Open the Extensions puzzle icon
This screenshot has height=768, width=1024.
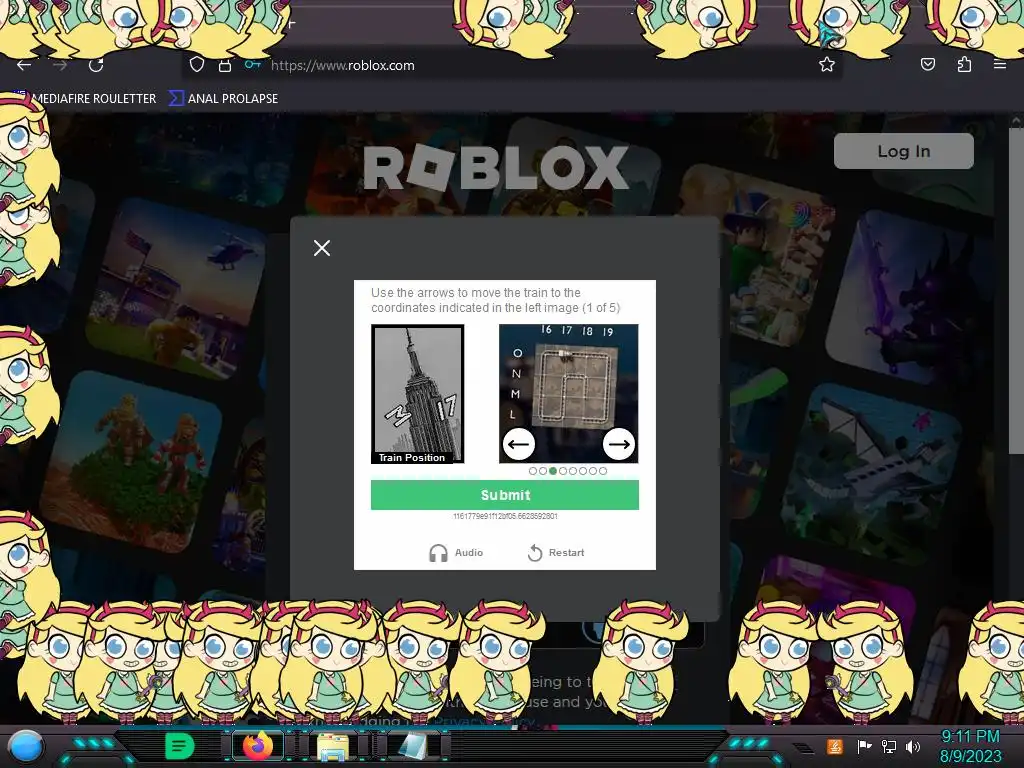point(964,64)
